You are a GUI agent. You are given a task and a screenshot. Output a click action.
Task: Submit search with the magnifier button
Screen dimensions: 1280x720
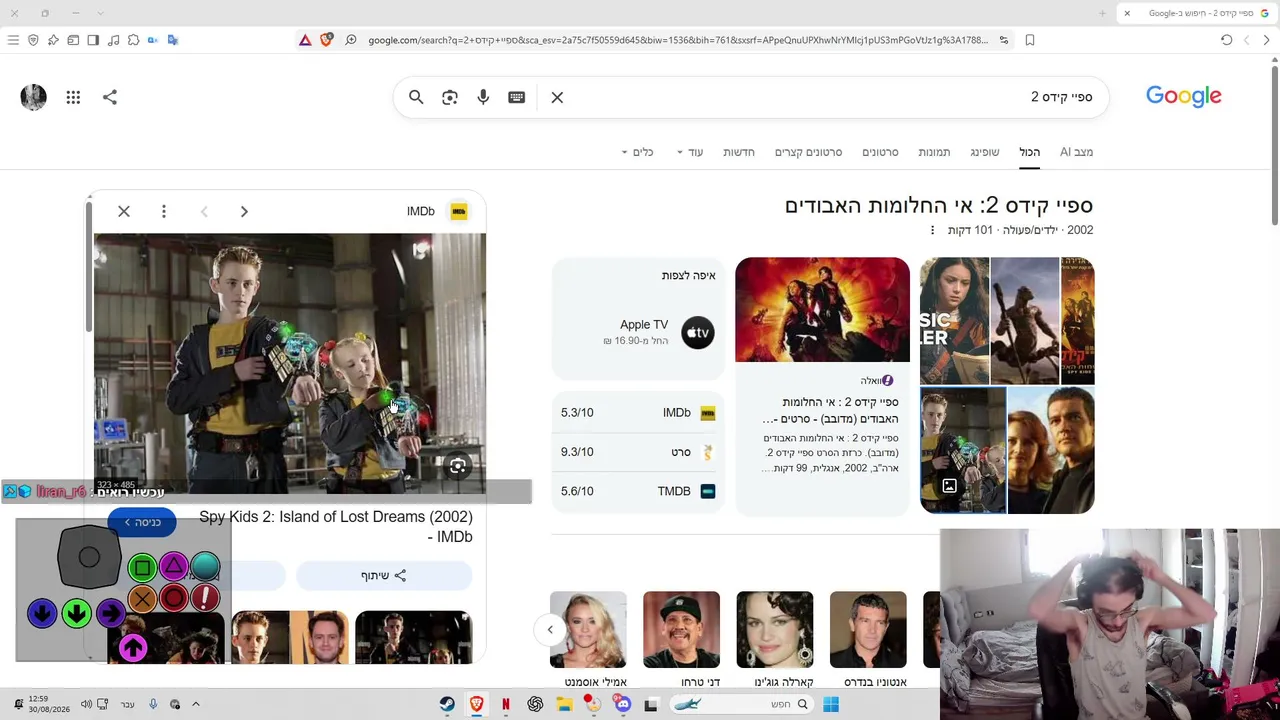416,97
